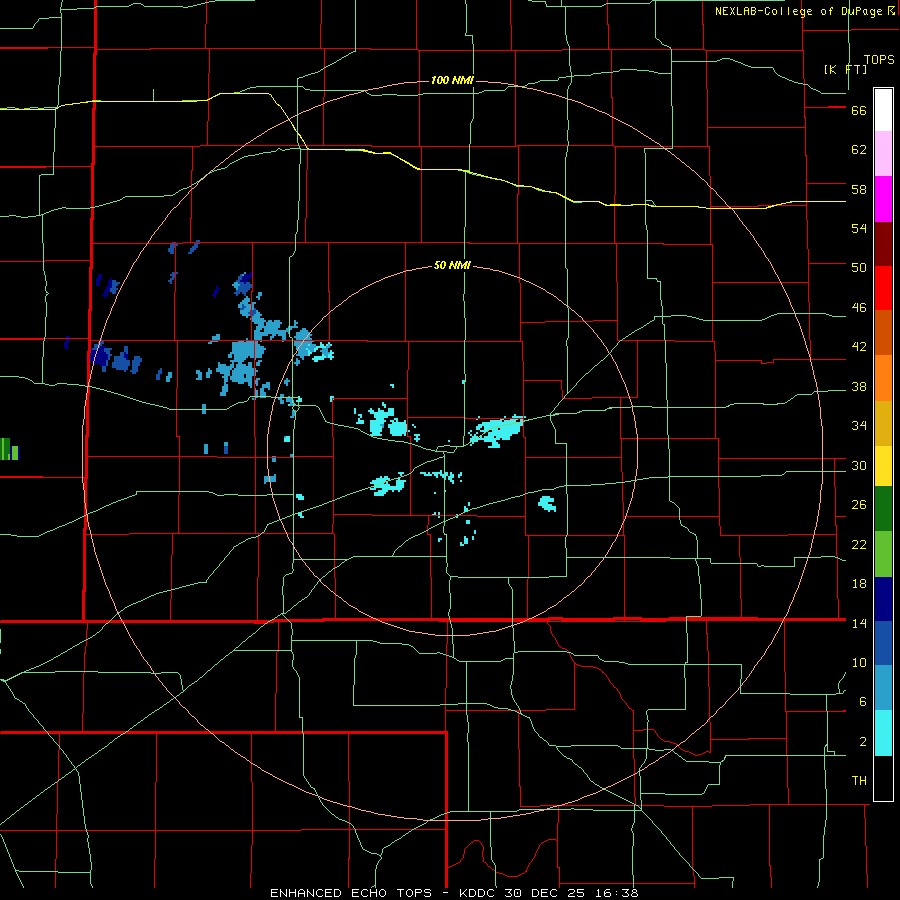Select the yellow 30 kft legend swatch
The height and width of the screenshot is (900, 900).
pos(883,466)
